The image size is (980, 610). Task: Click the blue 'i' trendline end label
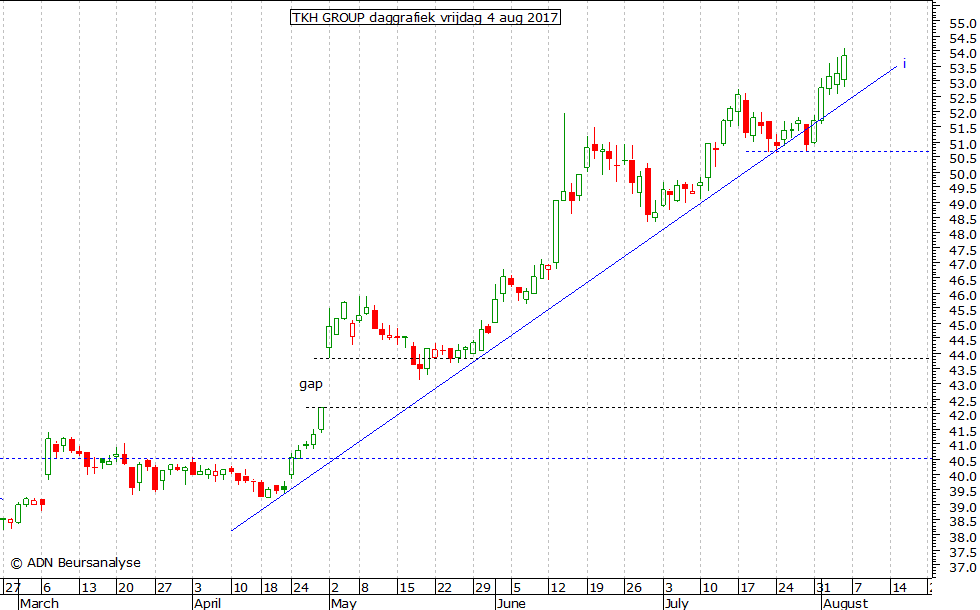(904, 64)
